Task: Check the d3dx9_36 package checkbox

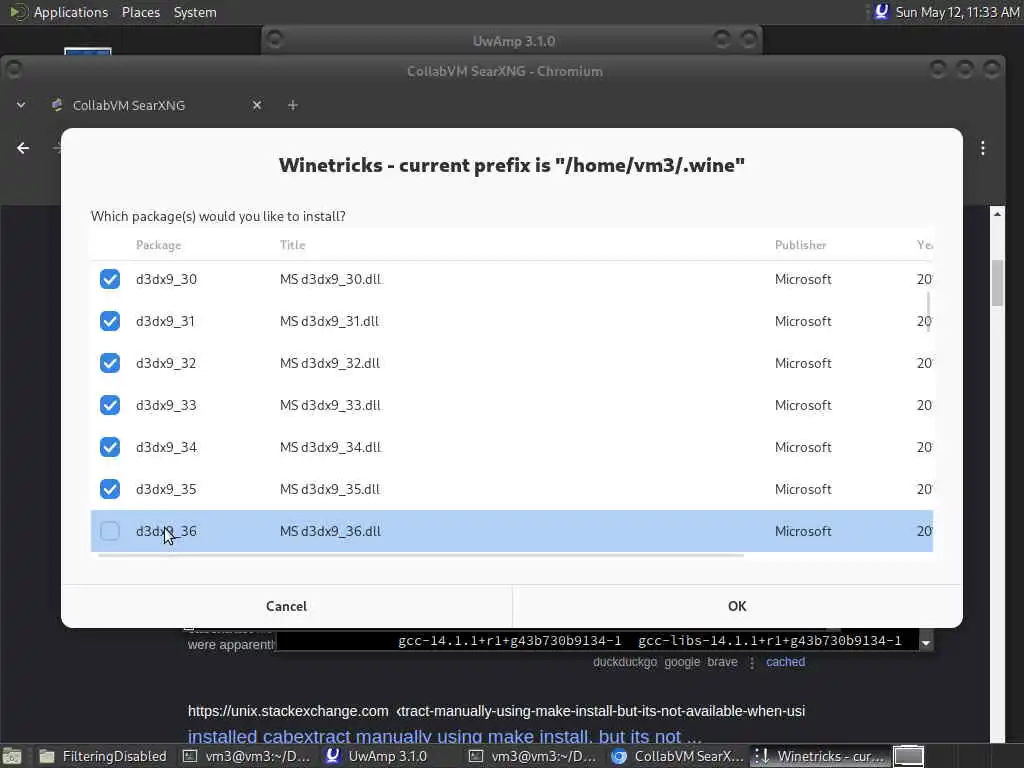Action: [110, 531]
